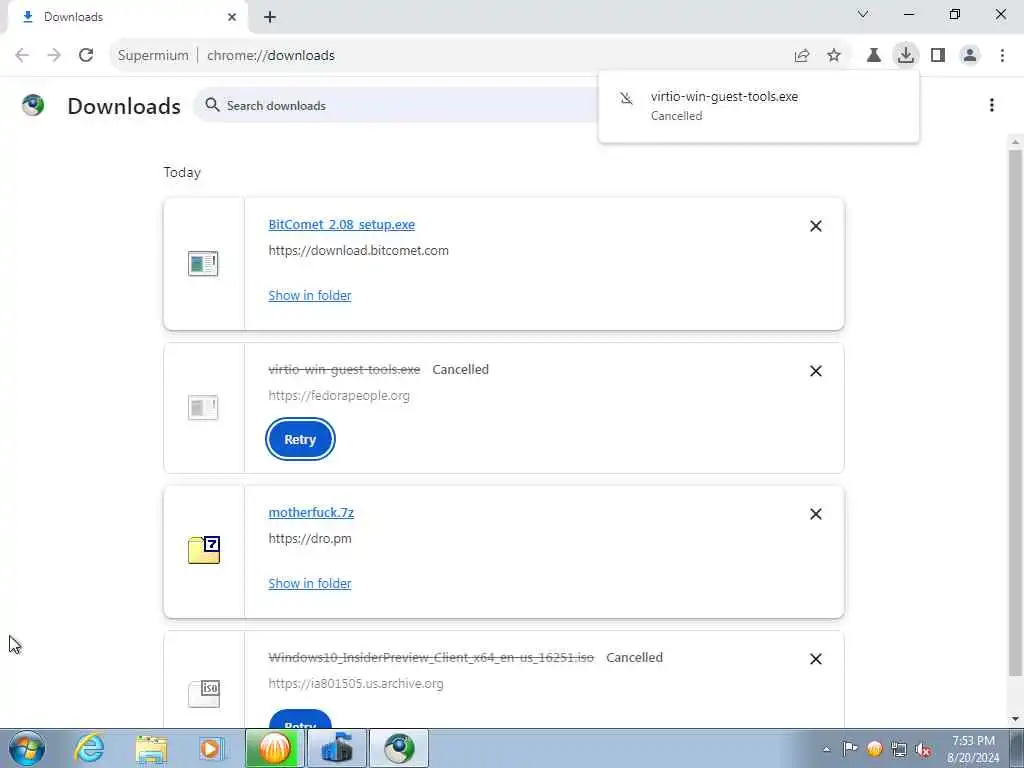Open the network tray icon
Screen dimensions: 1024x768
coord(899,749)
